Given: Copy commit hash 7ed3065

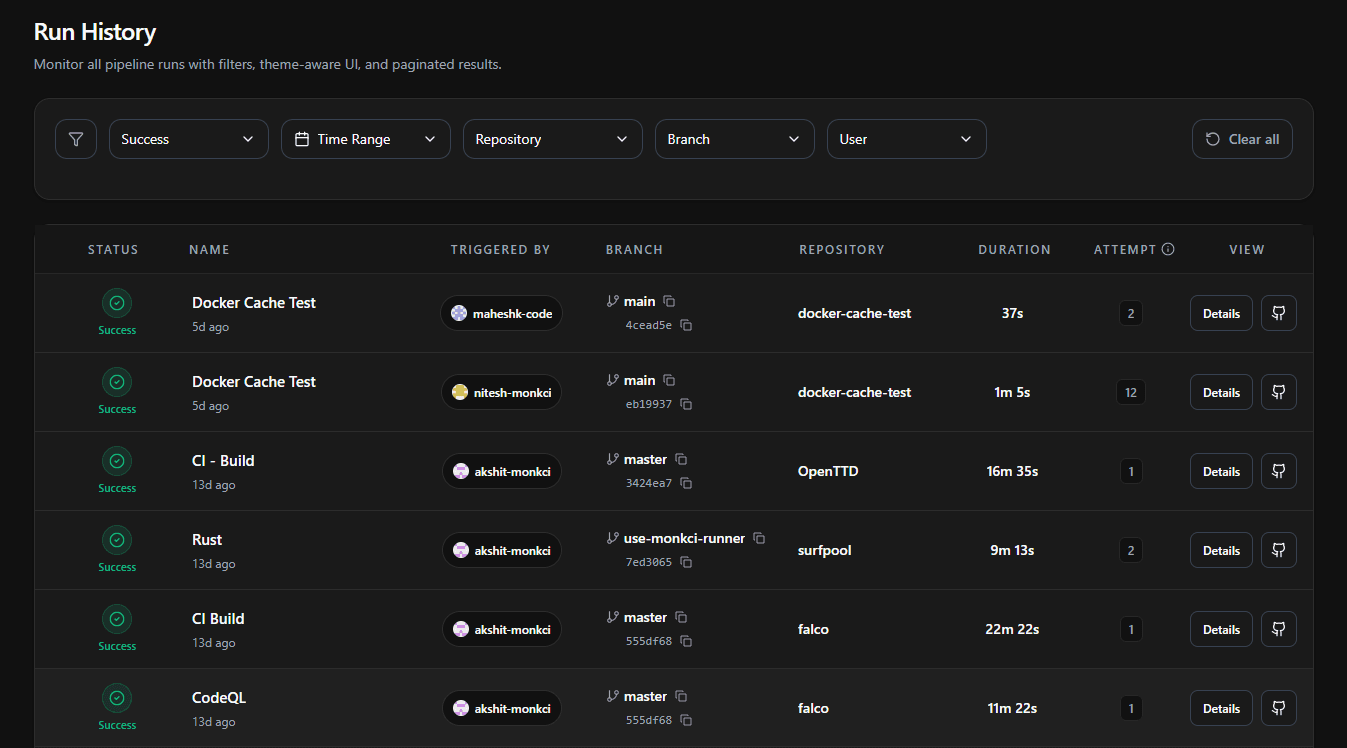Looking at the screenshot, I should (687, 562).
